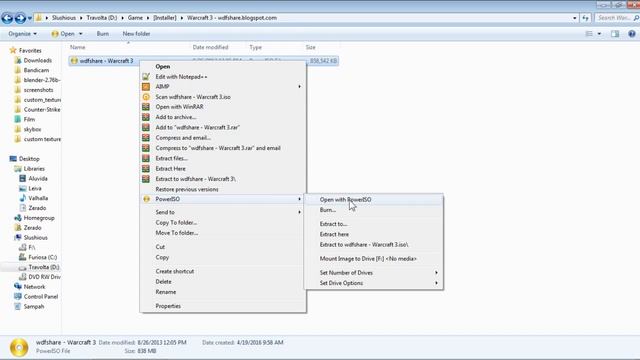Open the view options dropdown arrow
This screenshot has width=640, height=360.
(599, 34)
